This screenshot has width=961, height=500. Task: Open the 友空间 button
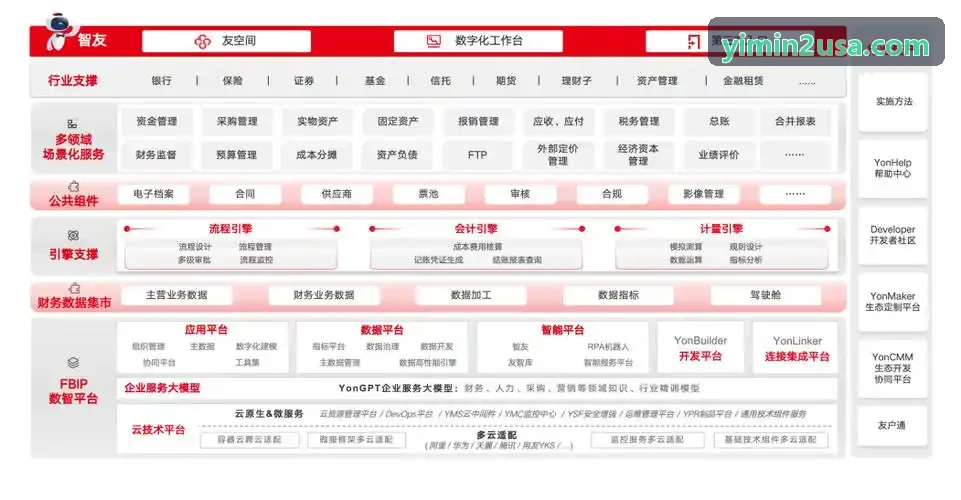point(226,41)
